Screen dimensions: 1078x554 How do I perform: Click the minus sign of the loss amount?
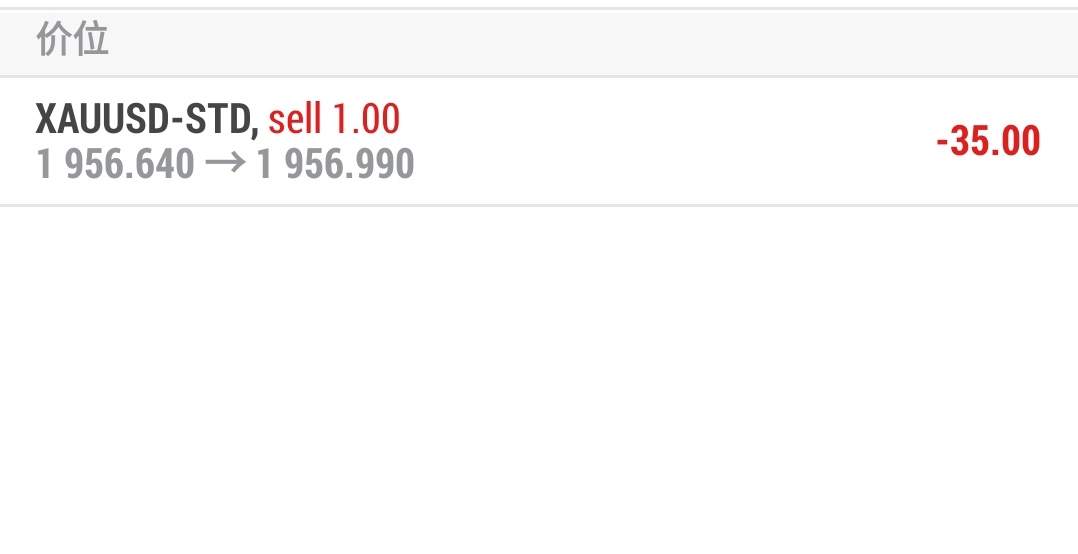point(943,142)
